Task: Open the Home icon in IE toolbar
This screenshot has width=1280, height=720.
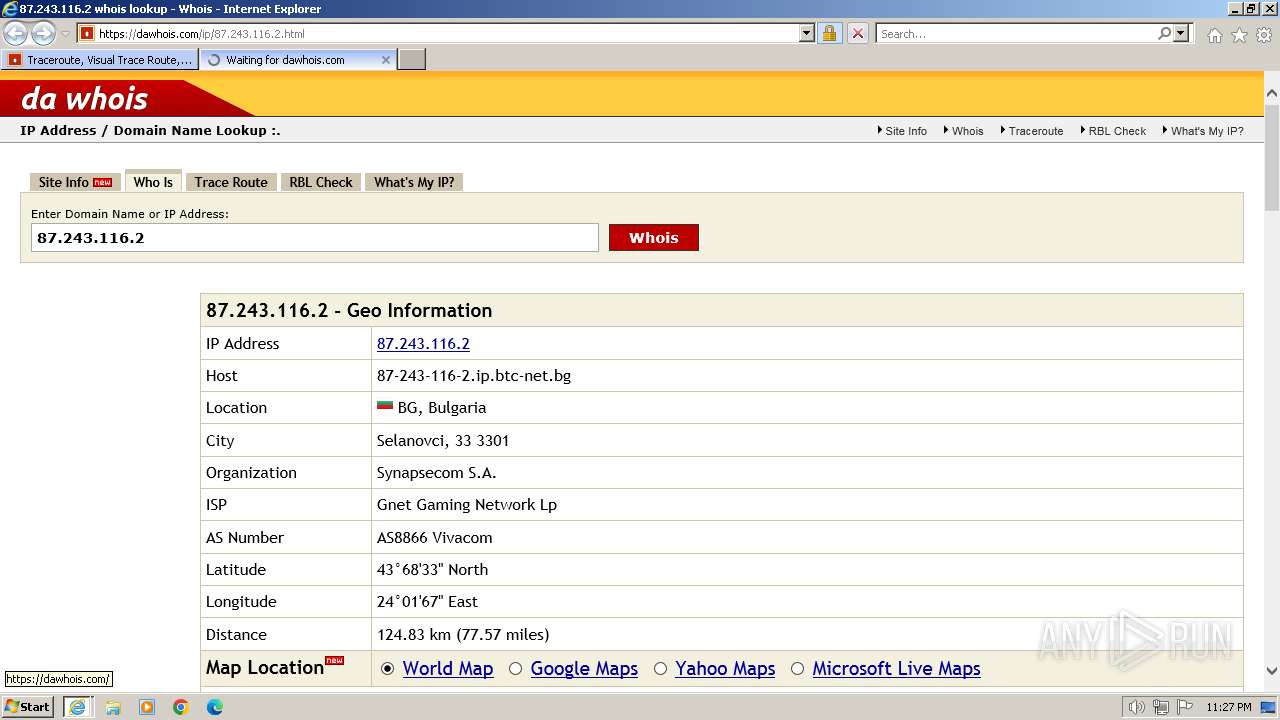Action: click(1214, 35)
